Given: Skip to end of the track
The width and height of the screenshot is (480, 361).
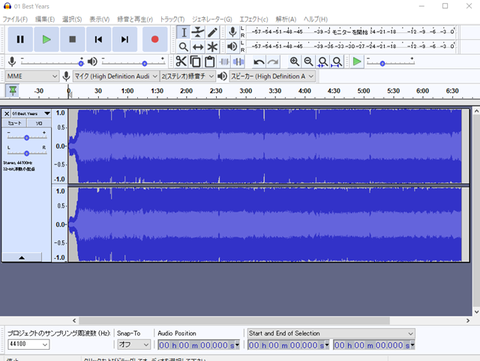Looking at the screenshot, I should click(x=125, y=39).
